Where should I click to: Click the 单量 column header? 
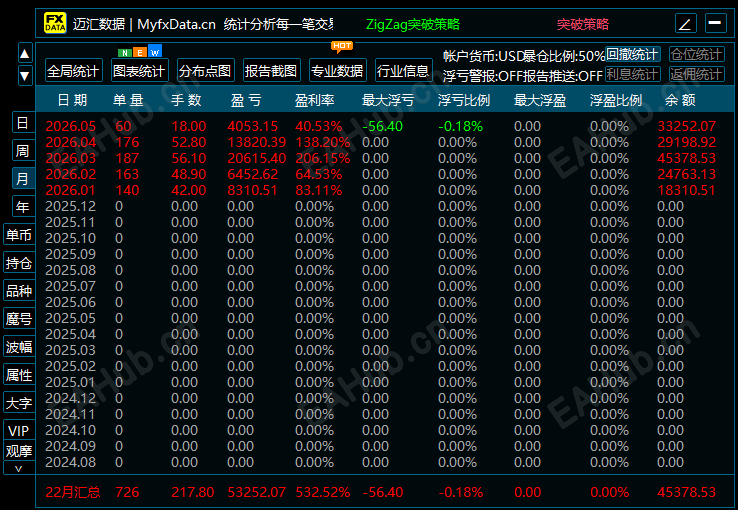(x=128, y=100)
